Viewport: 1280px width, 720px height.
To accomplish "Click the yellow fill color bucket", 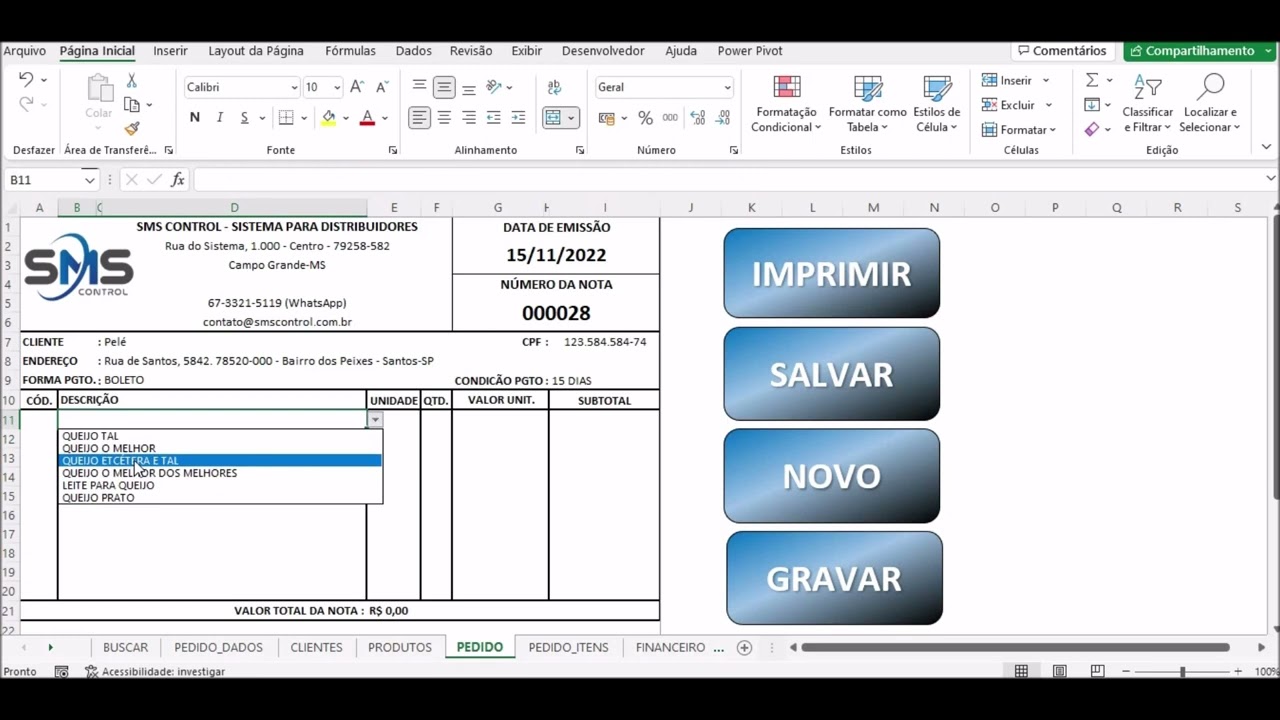I will pyautogui.click(x=328, y=118).
